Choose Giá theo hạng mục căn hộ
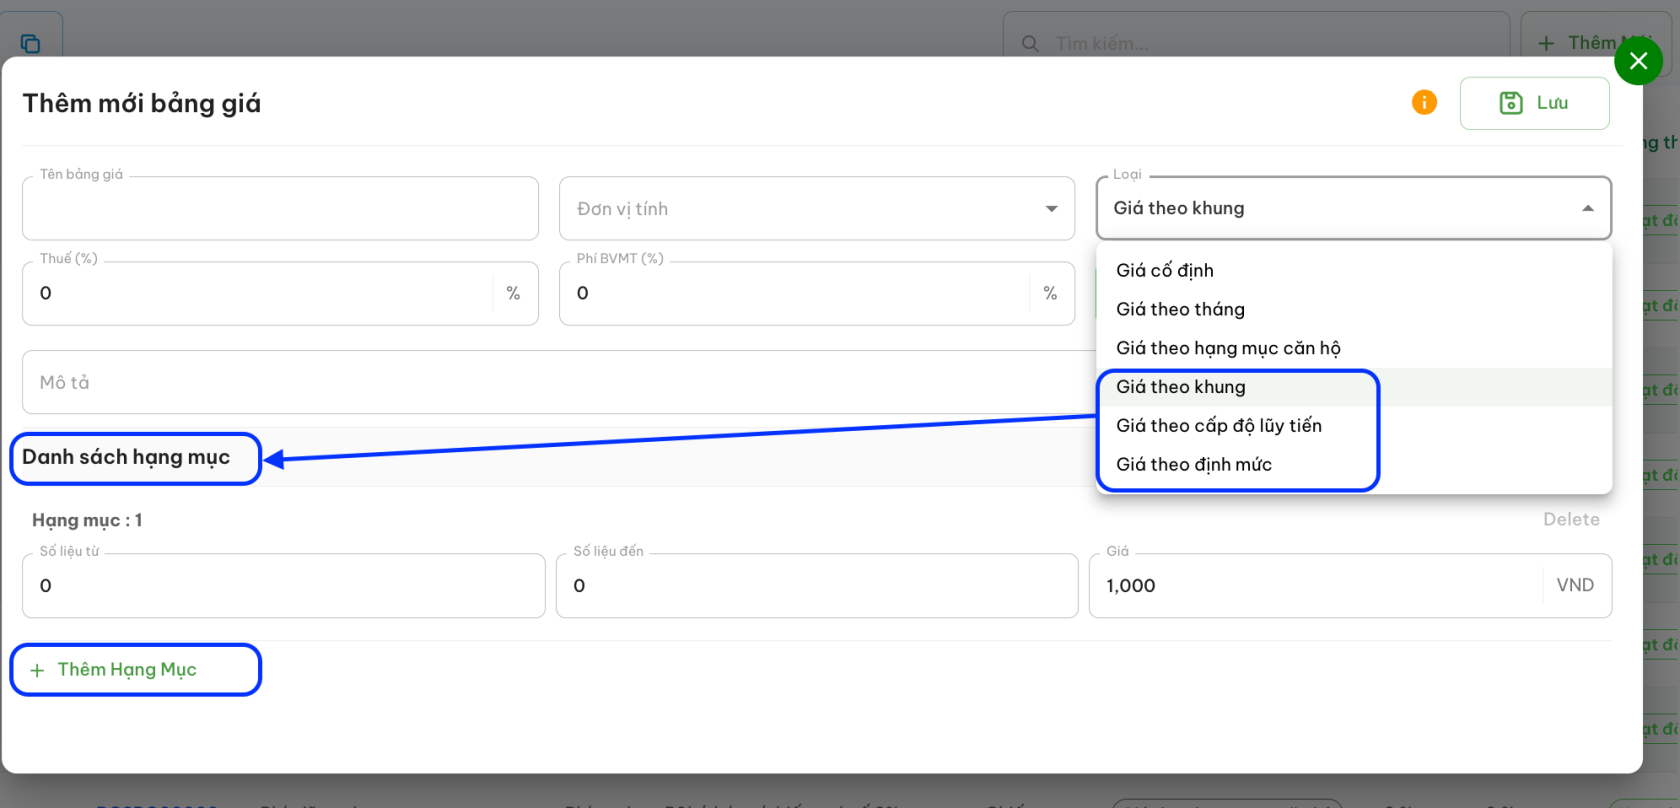Image resolution: width=1680 pixels, height=808 pixels. click(x=1354, y=348)
